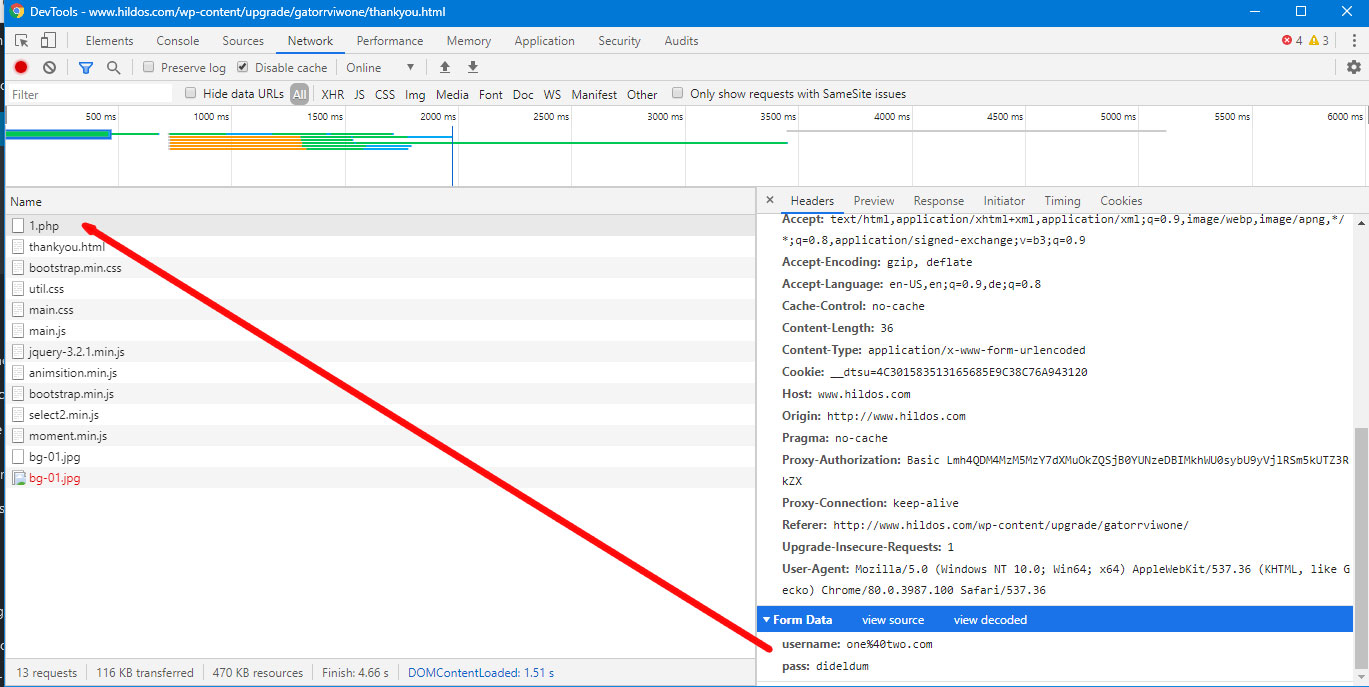Open the Memory panel

point(469,41)
